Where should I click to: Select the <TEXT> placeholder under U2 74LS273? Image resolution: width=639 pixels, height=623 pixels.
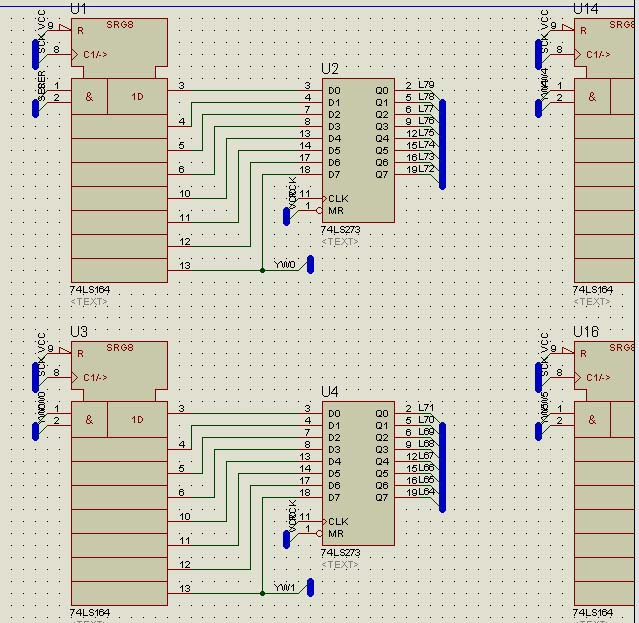pyautogui.click(x=340, y=242)
